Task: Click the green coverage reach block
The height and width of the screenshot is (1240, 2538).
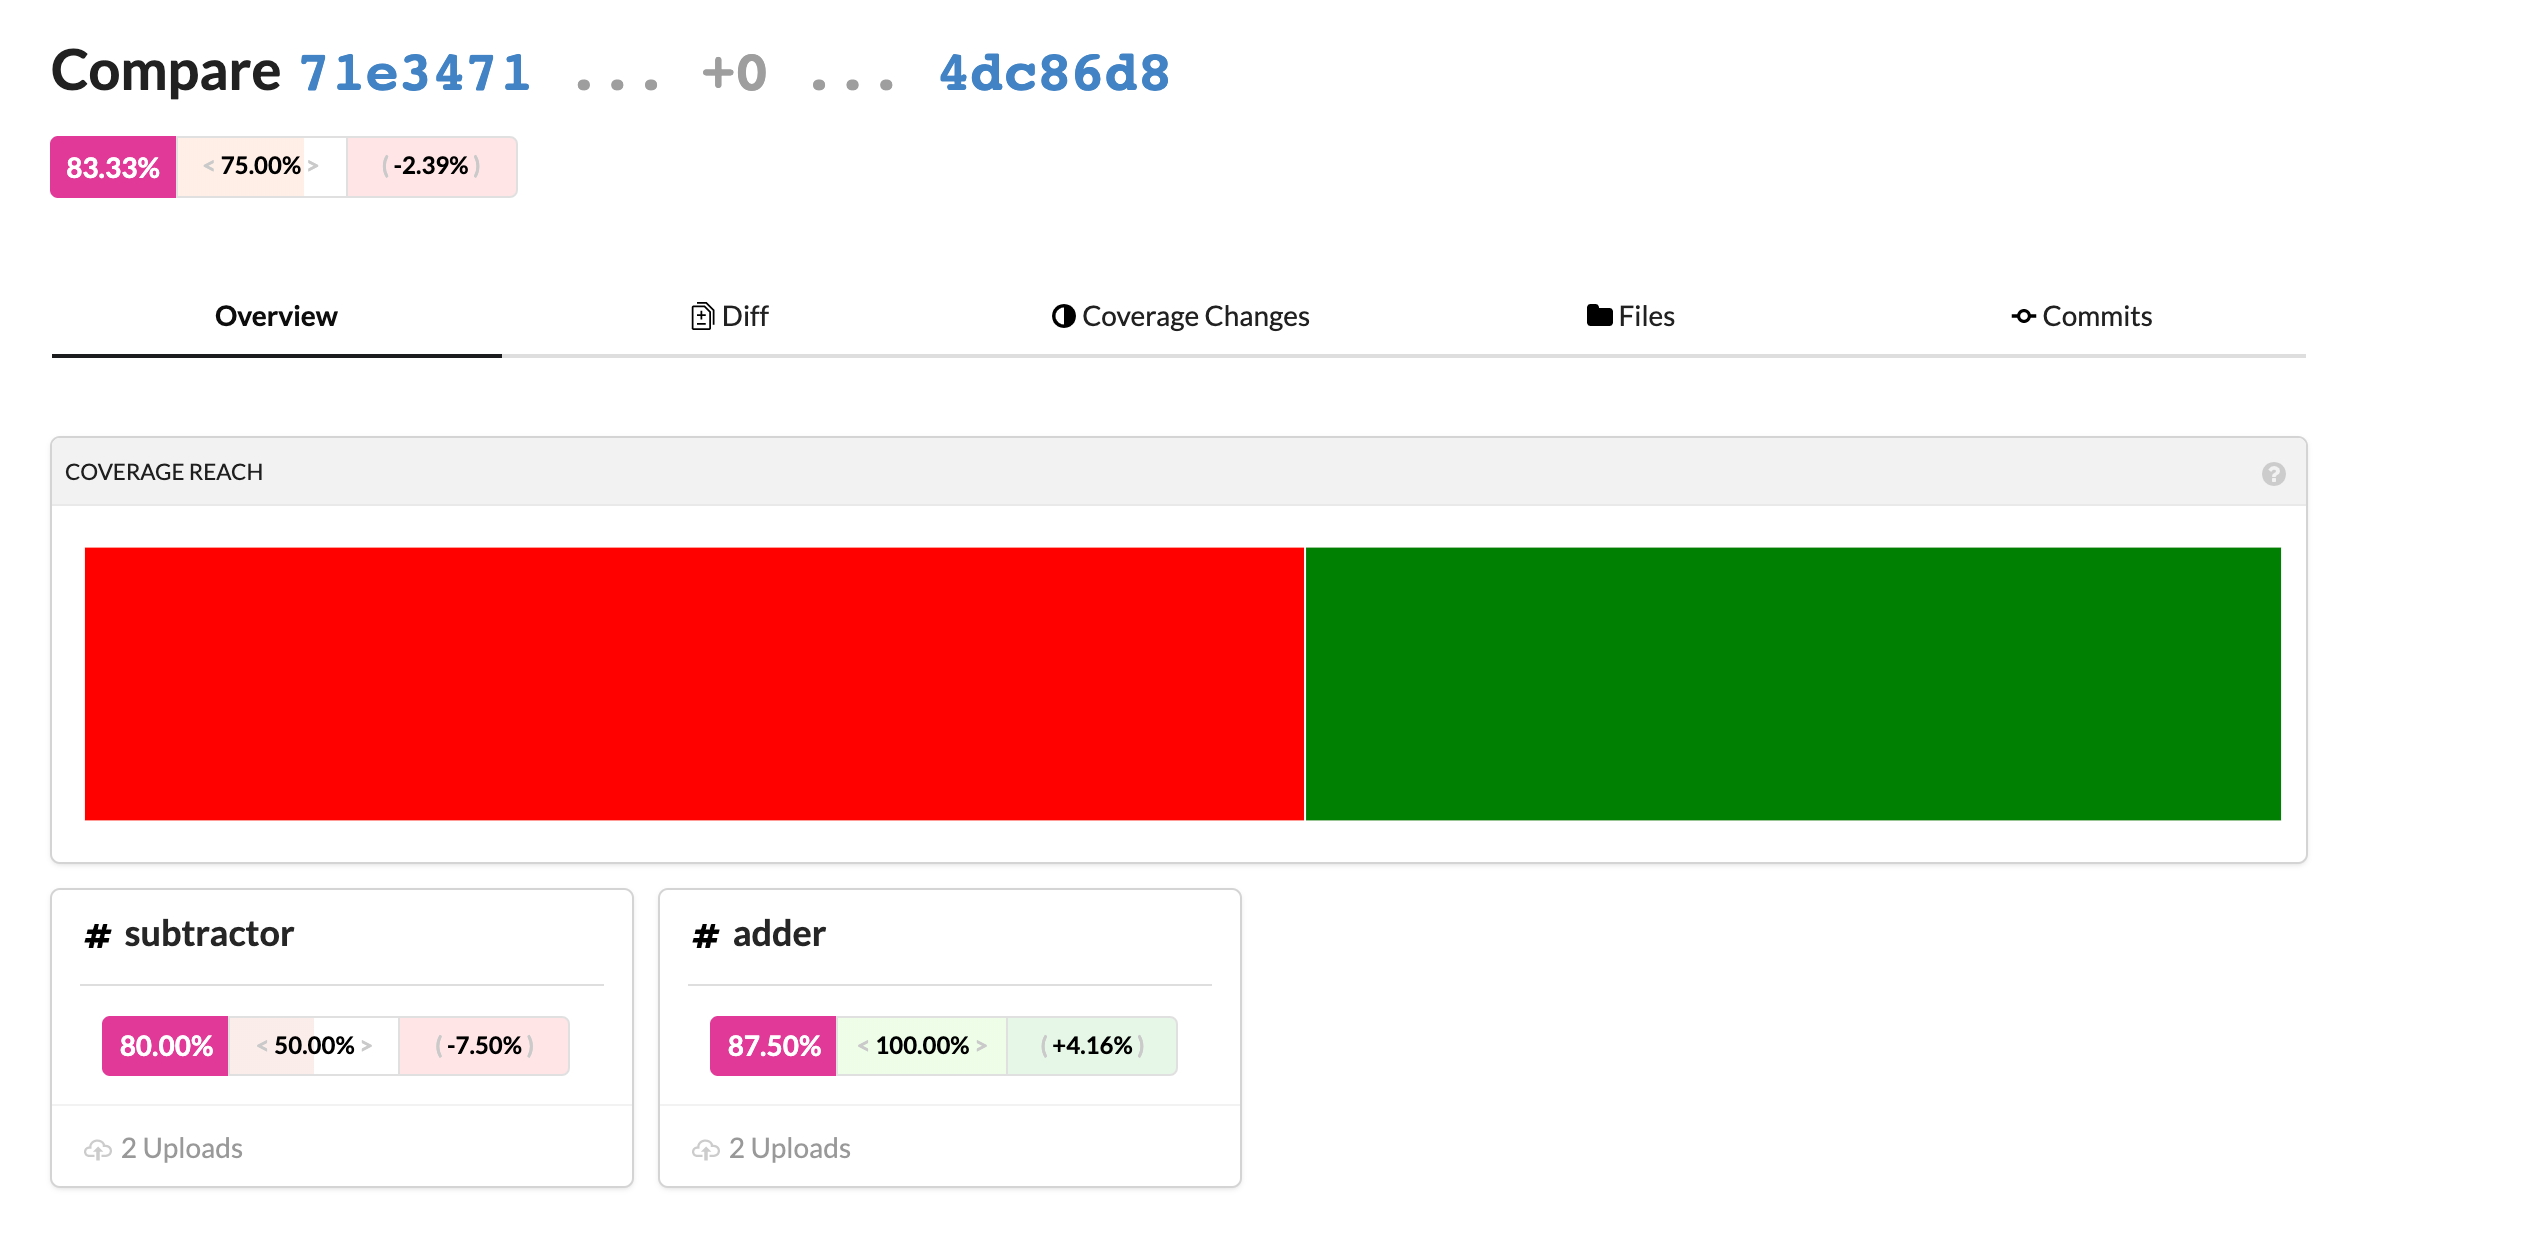Action: 1792,684
